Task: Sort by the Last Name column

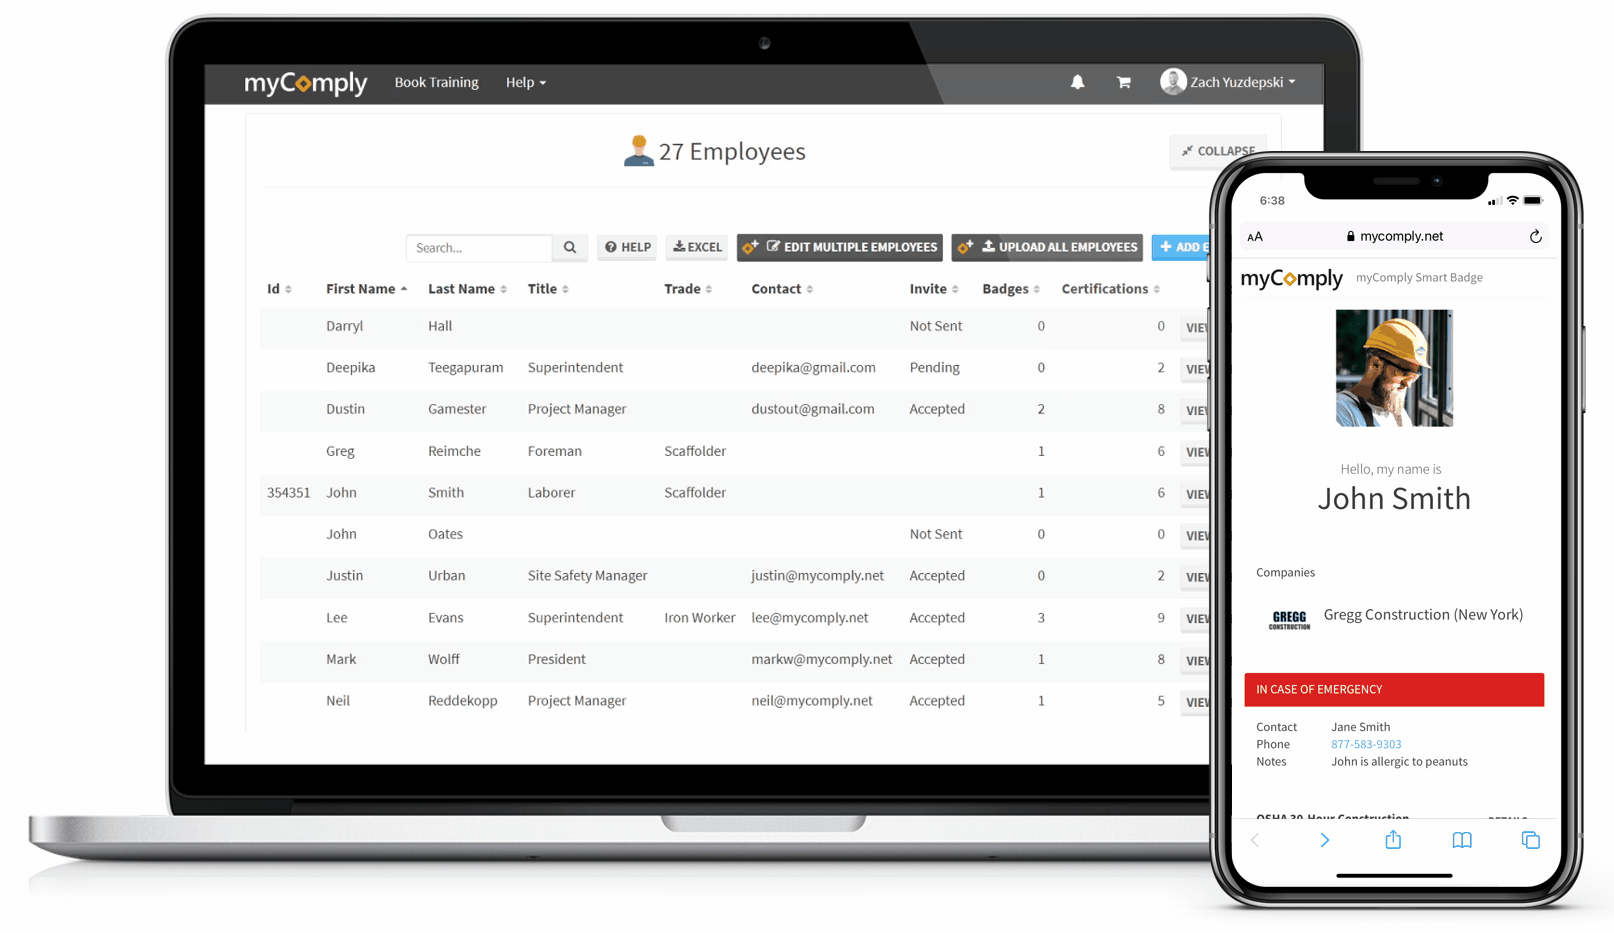Action: pos(467,289)
